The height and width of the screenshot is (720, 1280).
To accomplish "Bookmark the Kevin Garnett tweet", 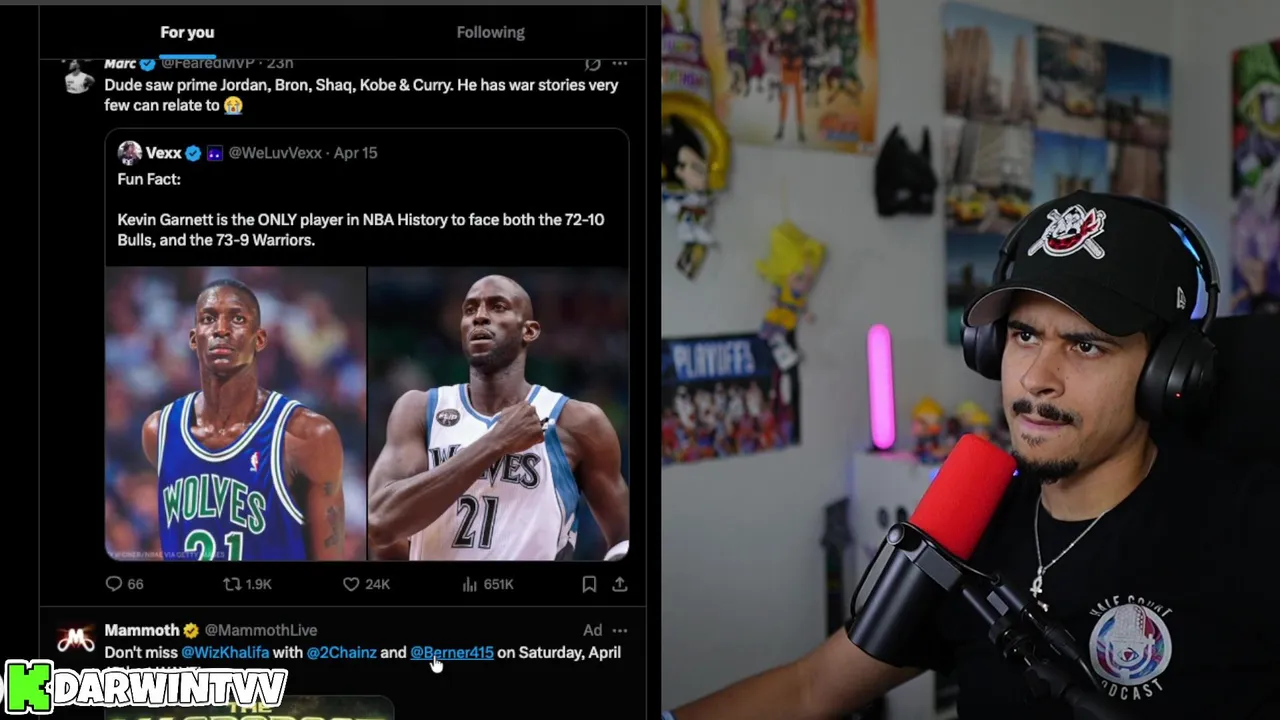I will point(589,584).
